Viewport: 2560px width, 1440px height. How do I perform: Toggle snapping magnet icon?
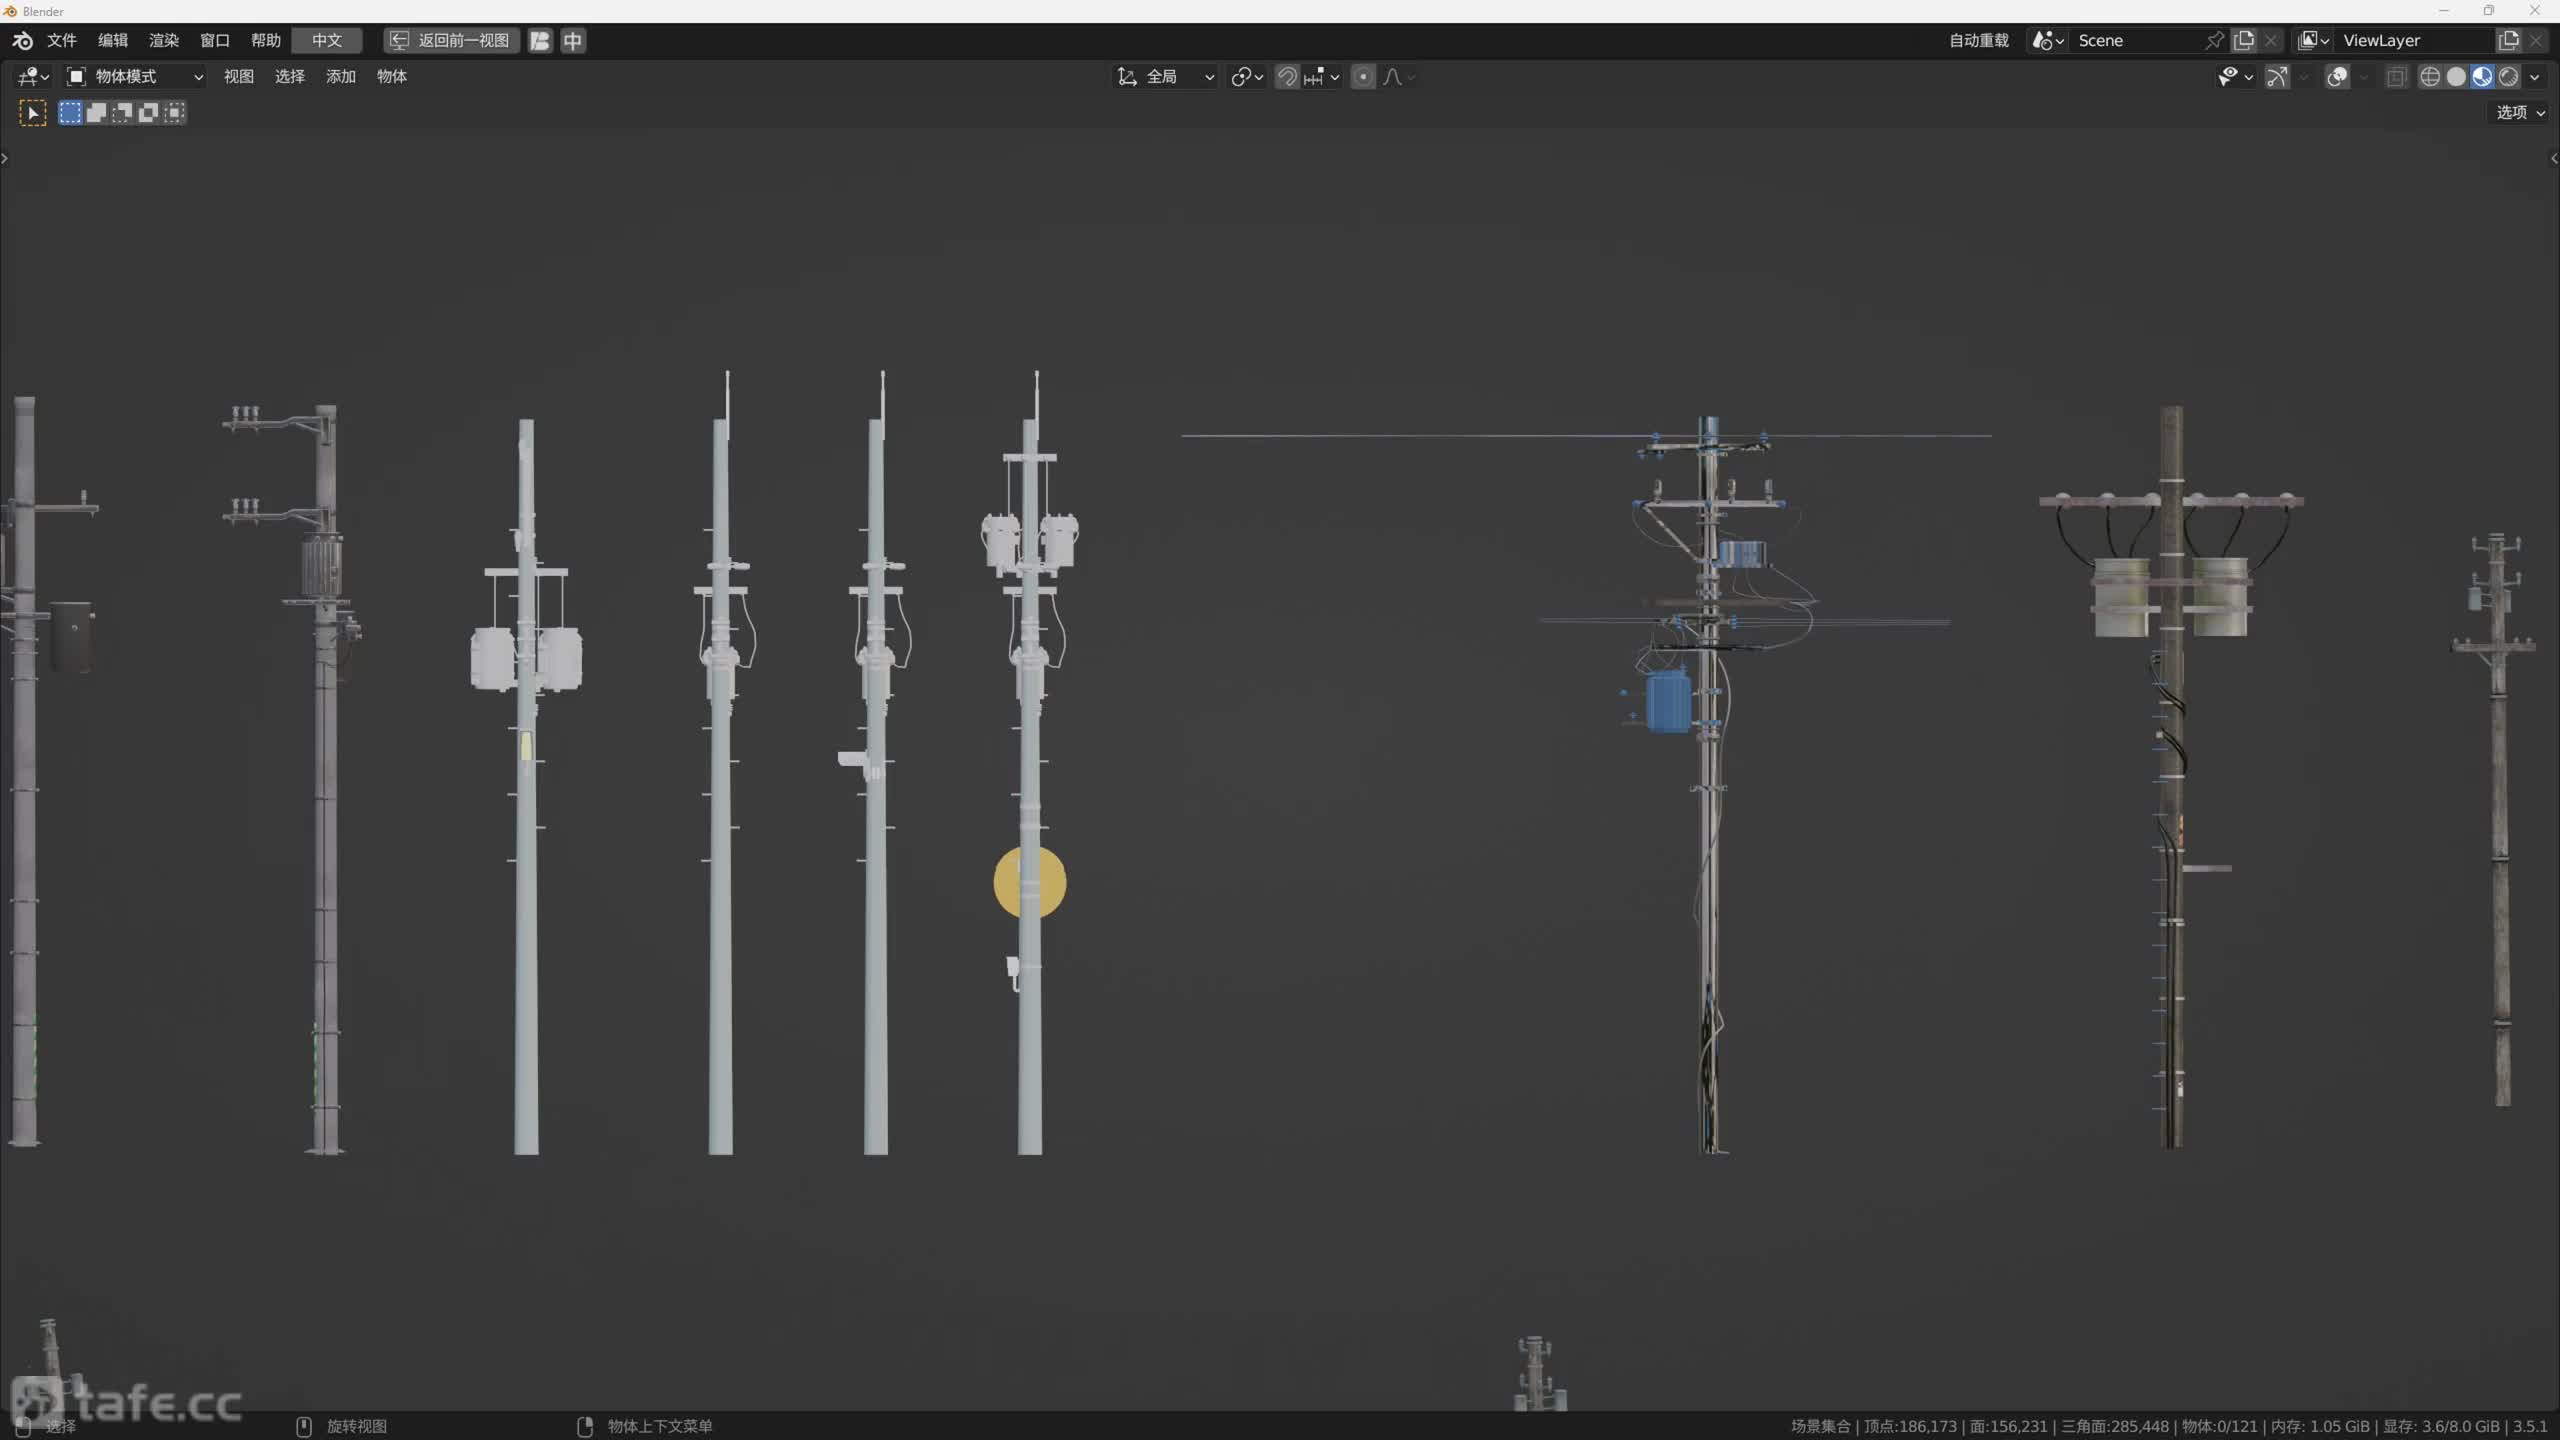[1287, 76]
